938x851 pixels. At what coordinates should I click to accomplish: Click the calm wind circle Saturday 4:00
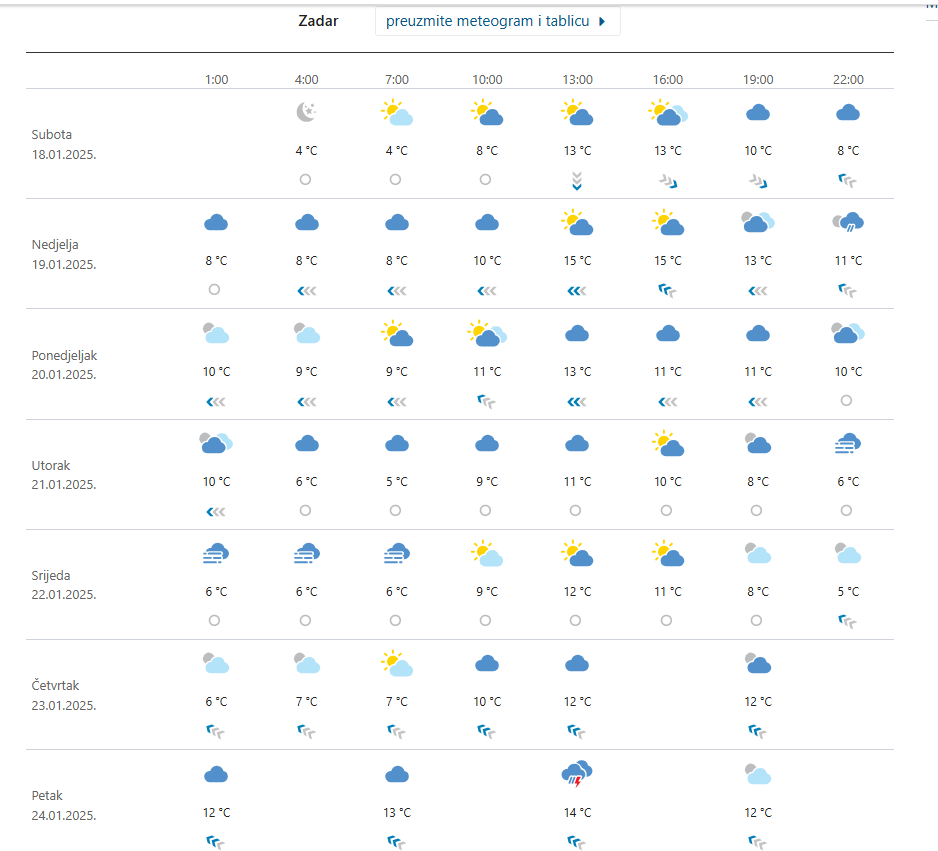point(305,180)
